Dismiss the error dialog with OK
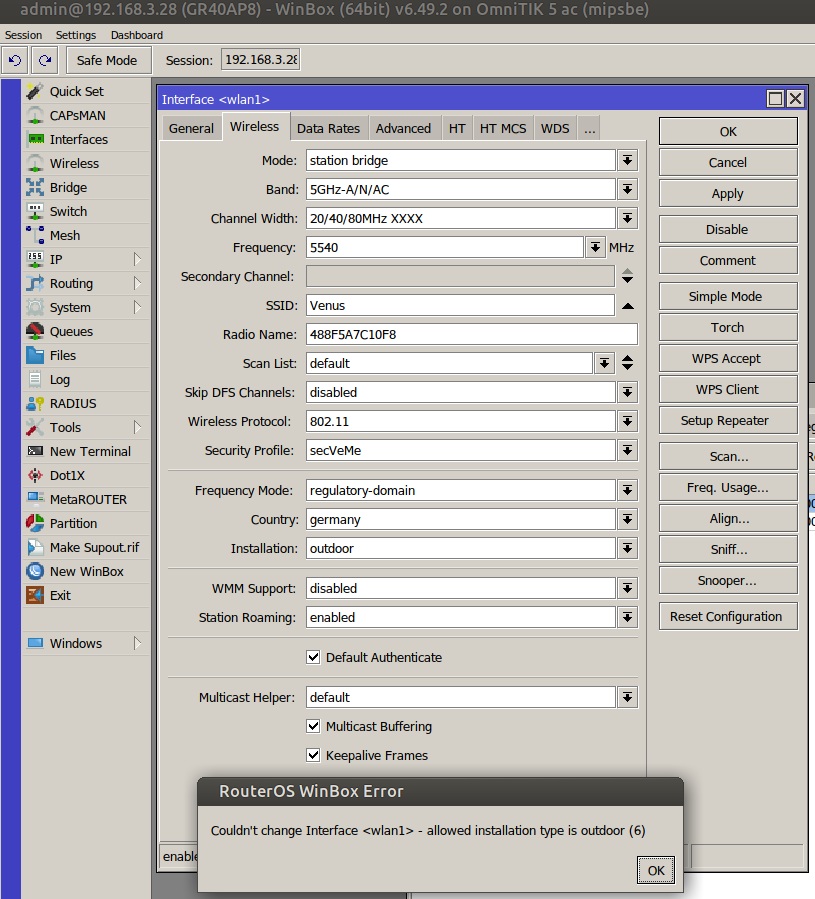Screen dimensions: 815x899 (656, 870)
